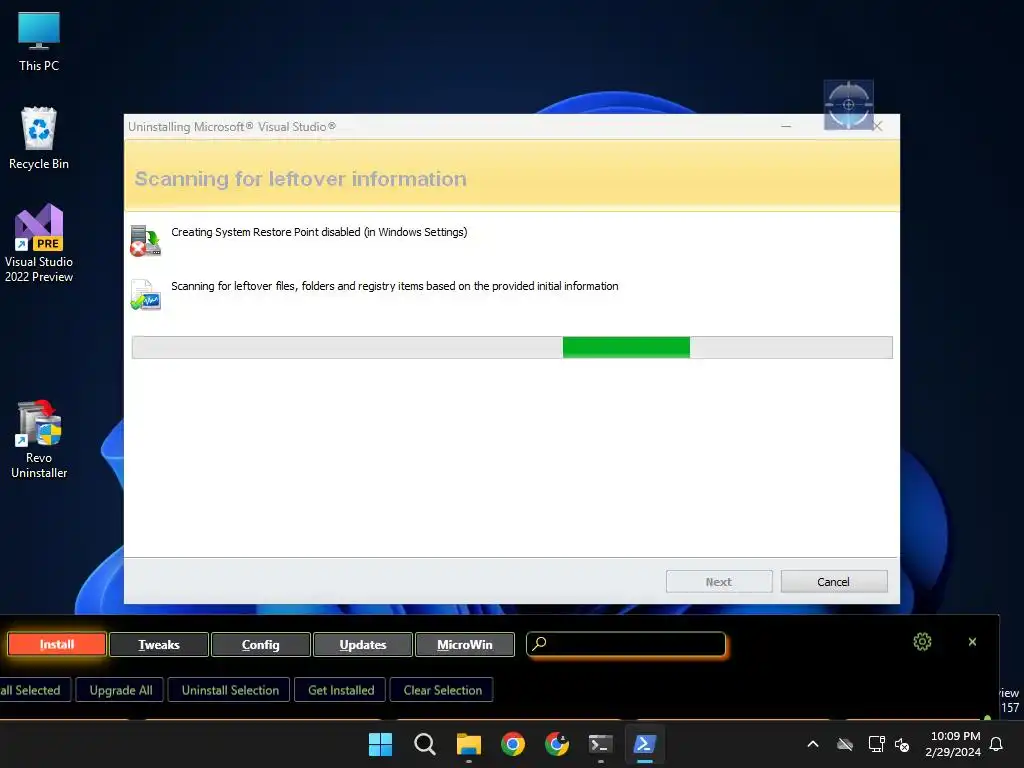Viewport: 1024px width, 768px height.
Task: Open the MicroWin tab
Action: [x=464, y=645]
